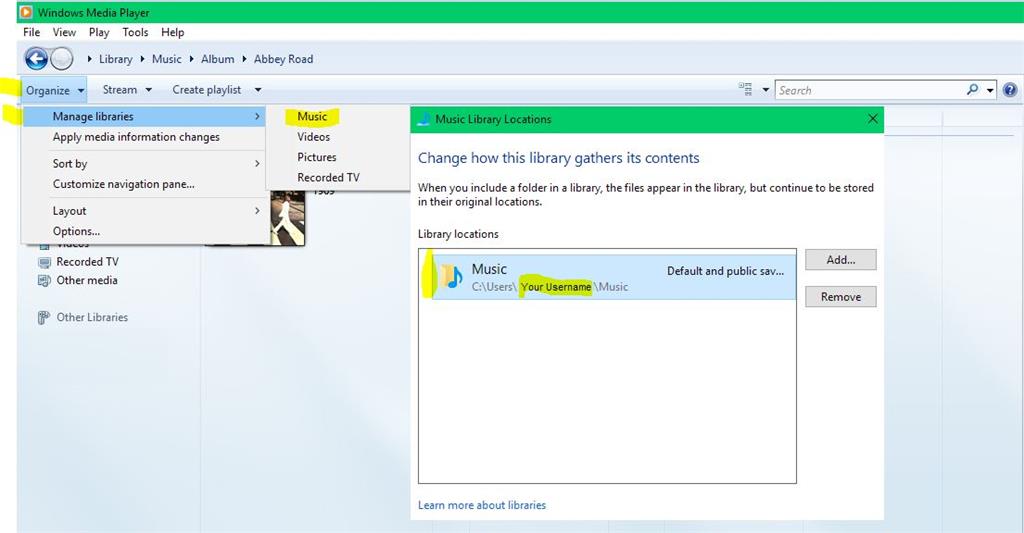Open the search options dropdown arrow
This screenshot has width=1024, height=533.
pos(991,90)
